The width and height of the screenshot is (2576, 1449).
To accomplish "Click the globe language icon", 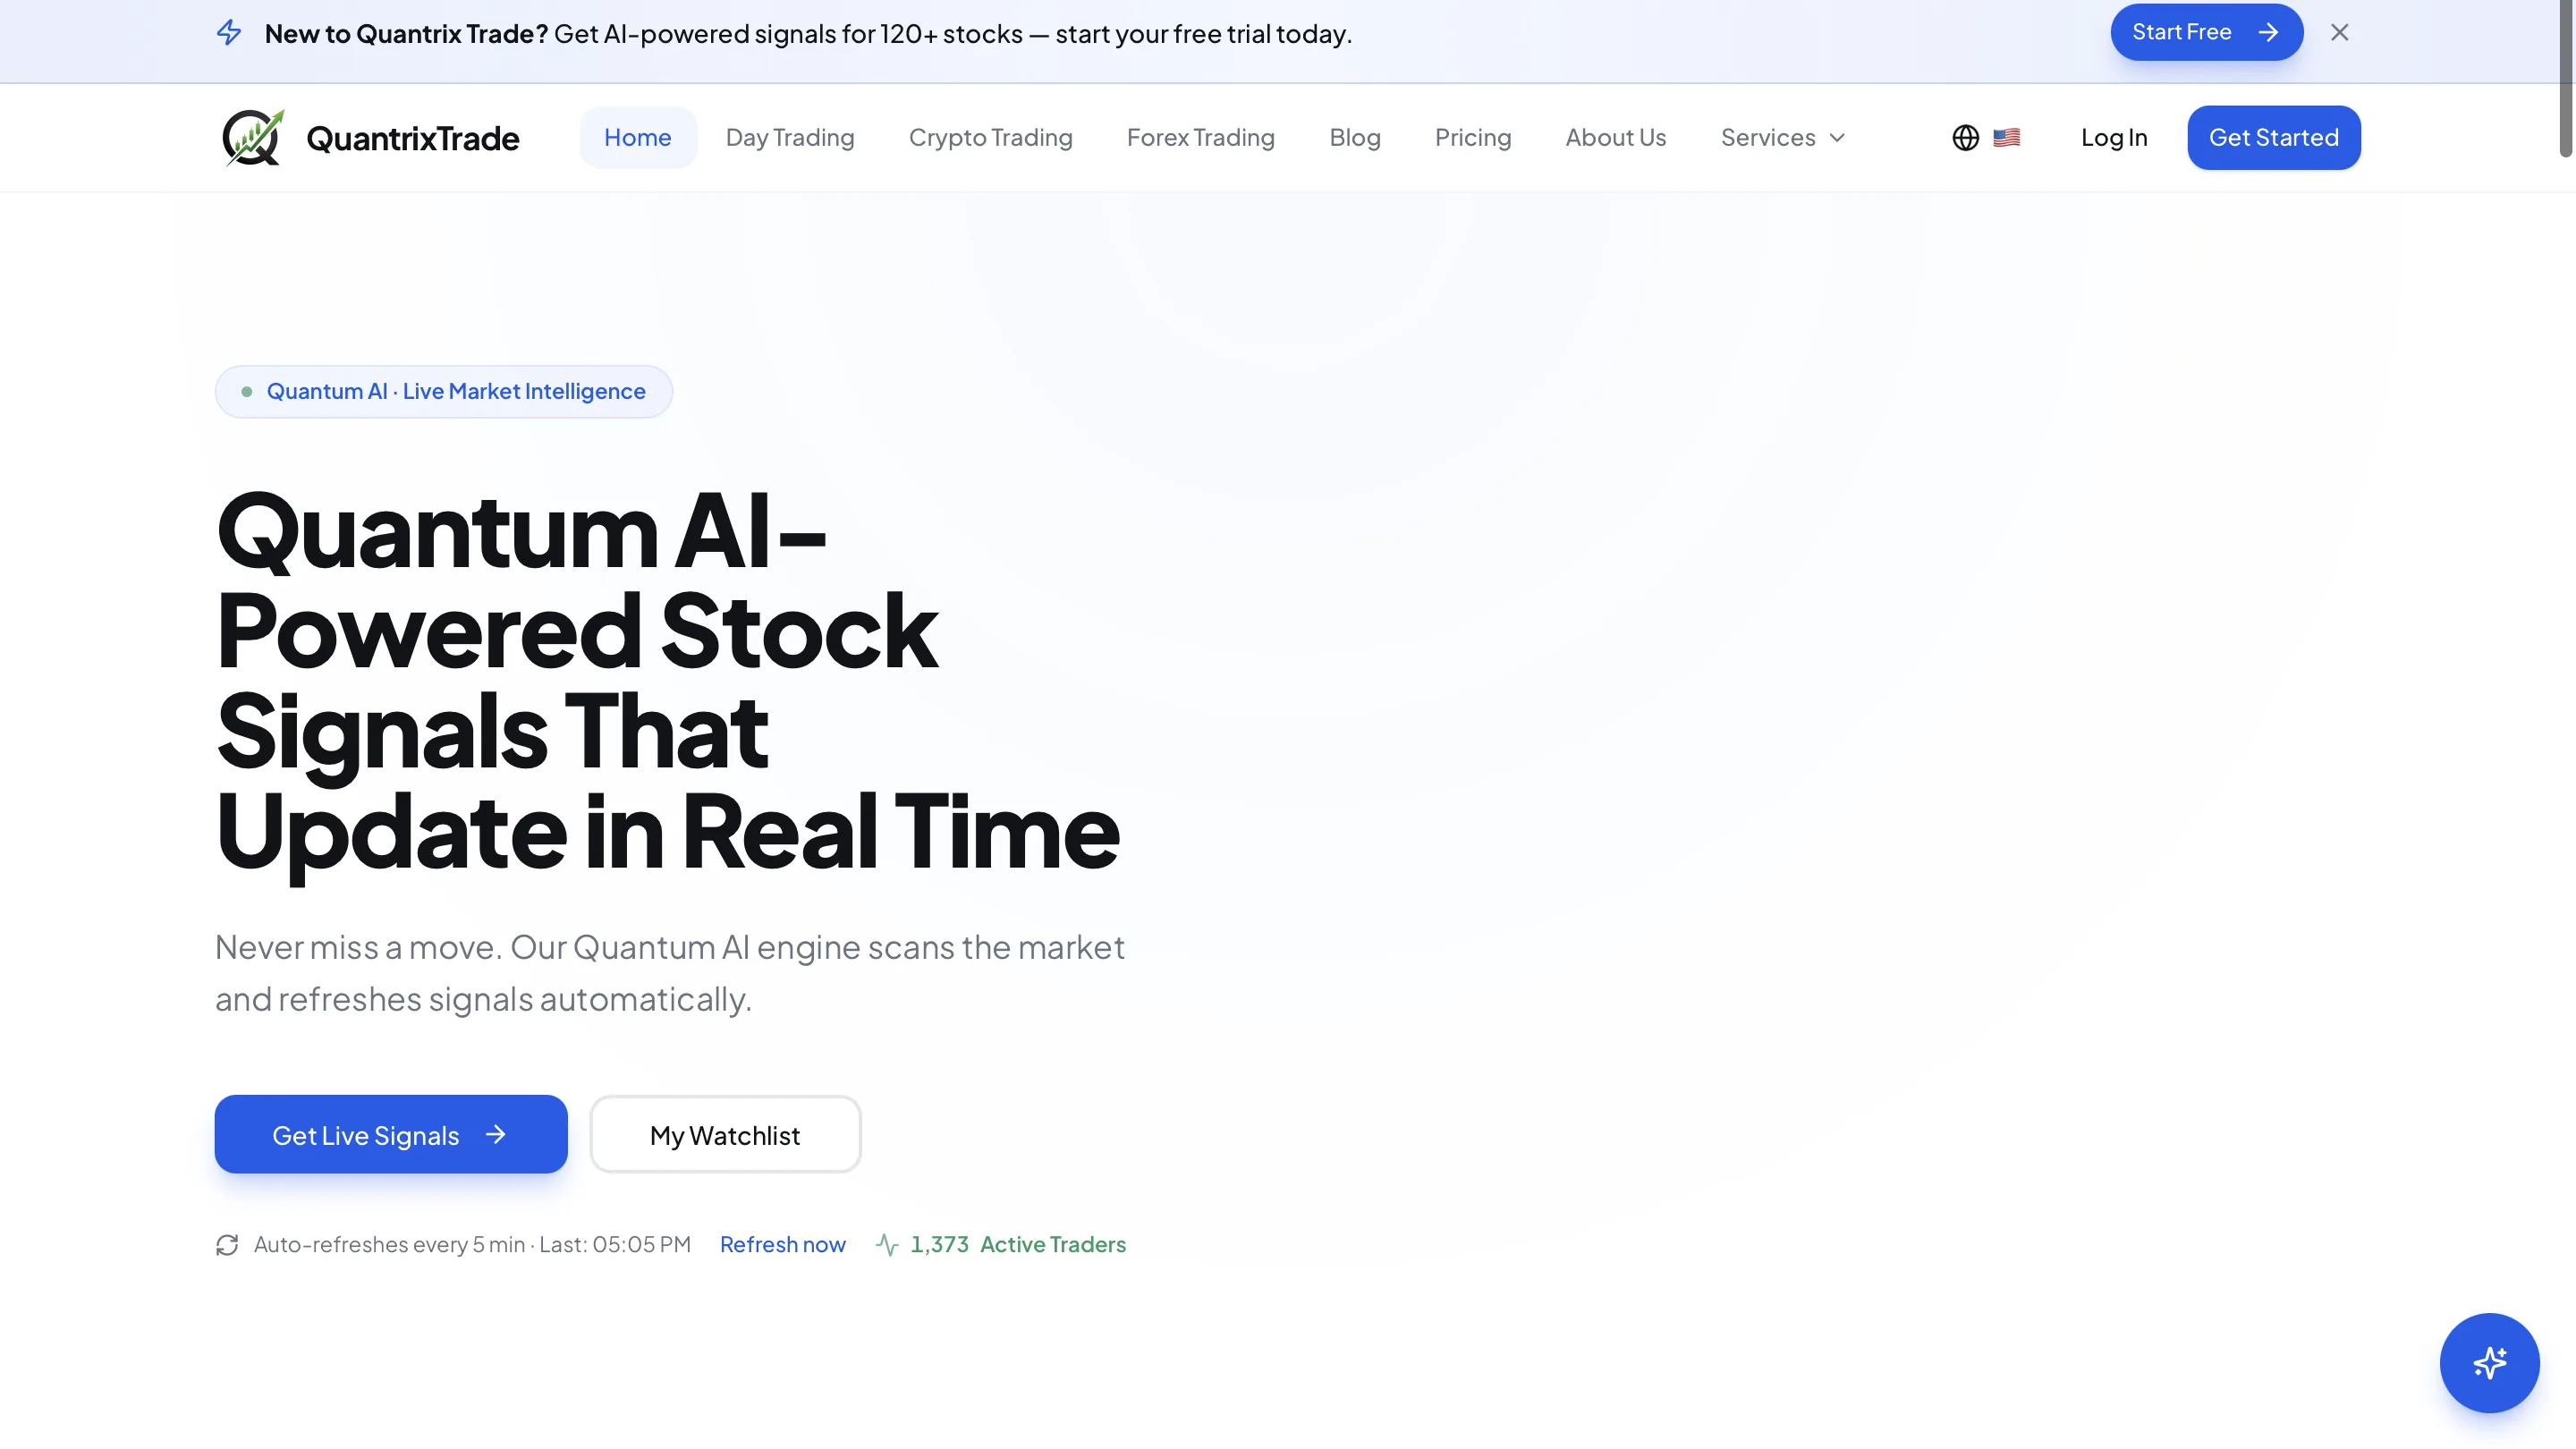I will pyautogui.click(x=1965, y=138).
